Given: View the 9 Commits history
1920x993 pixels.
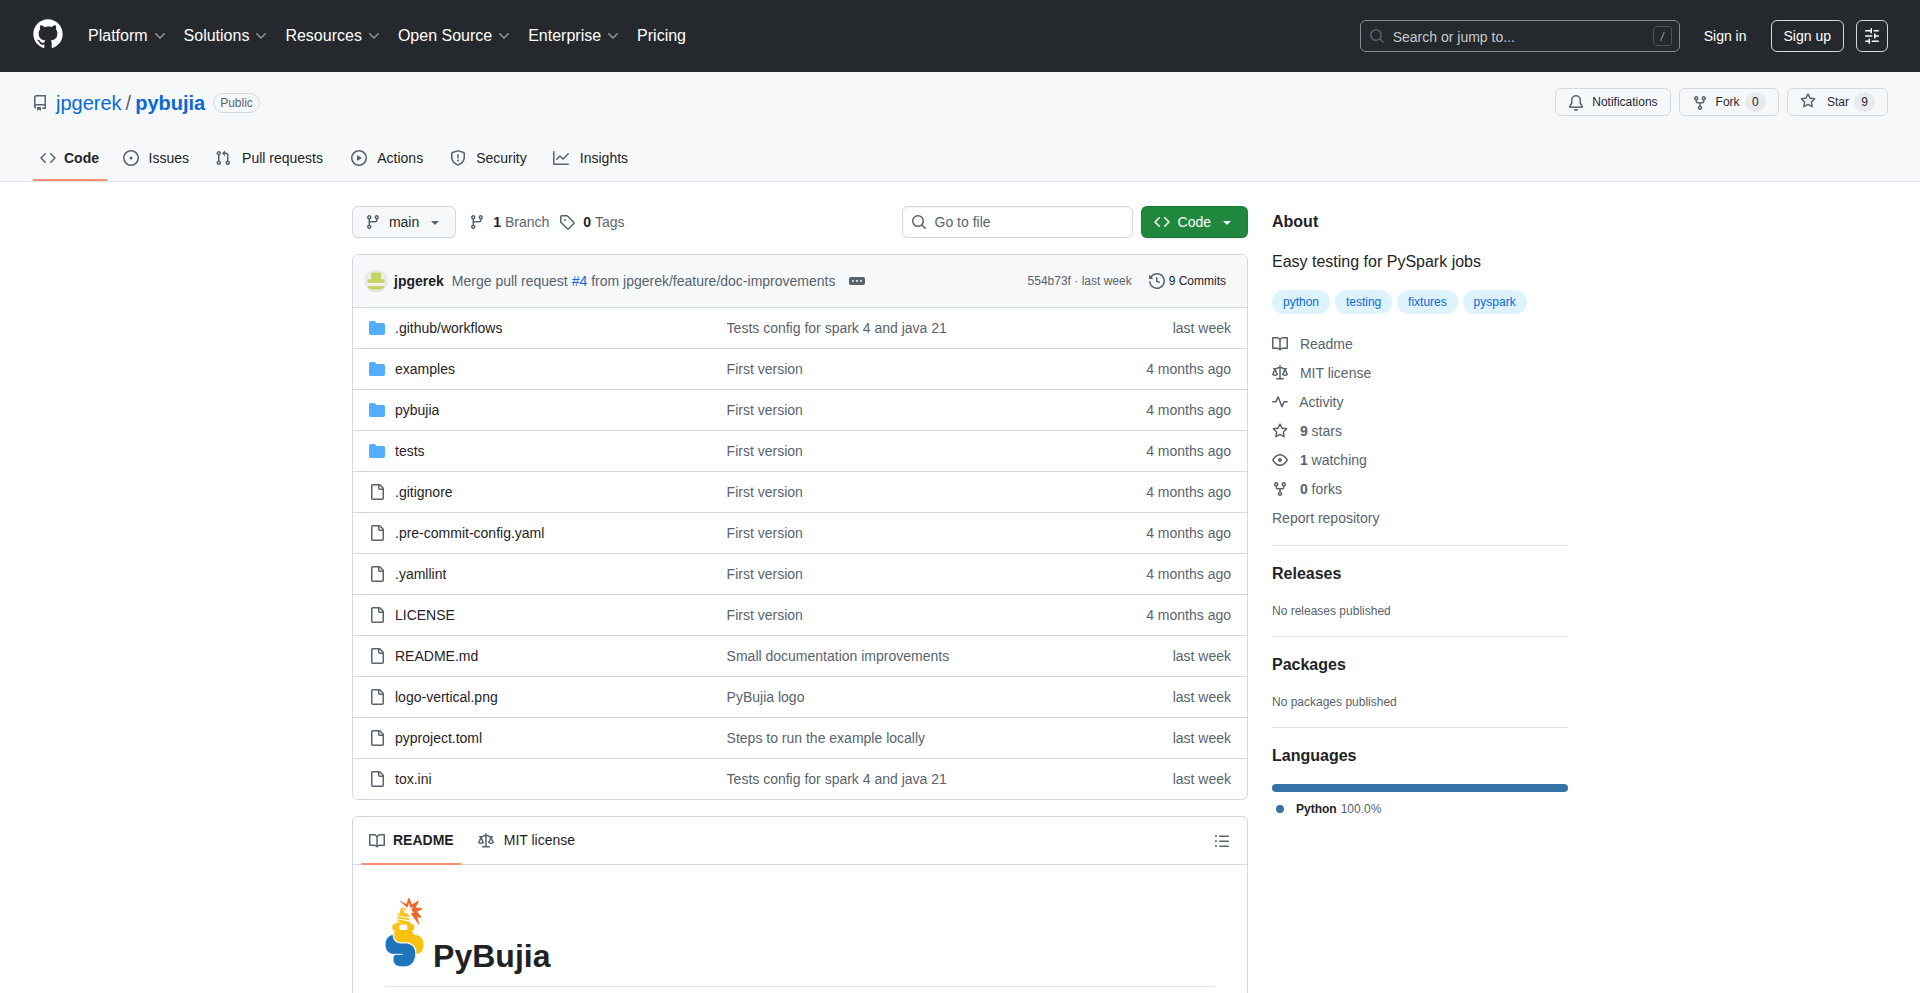Looking at the screenshot, I should (1187, 281).
